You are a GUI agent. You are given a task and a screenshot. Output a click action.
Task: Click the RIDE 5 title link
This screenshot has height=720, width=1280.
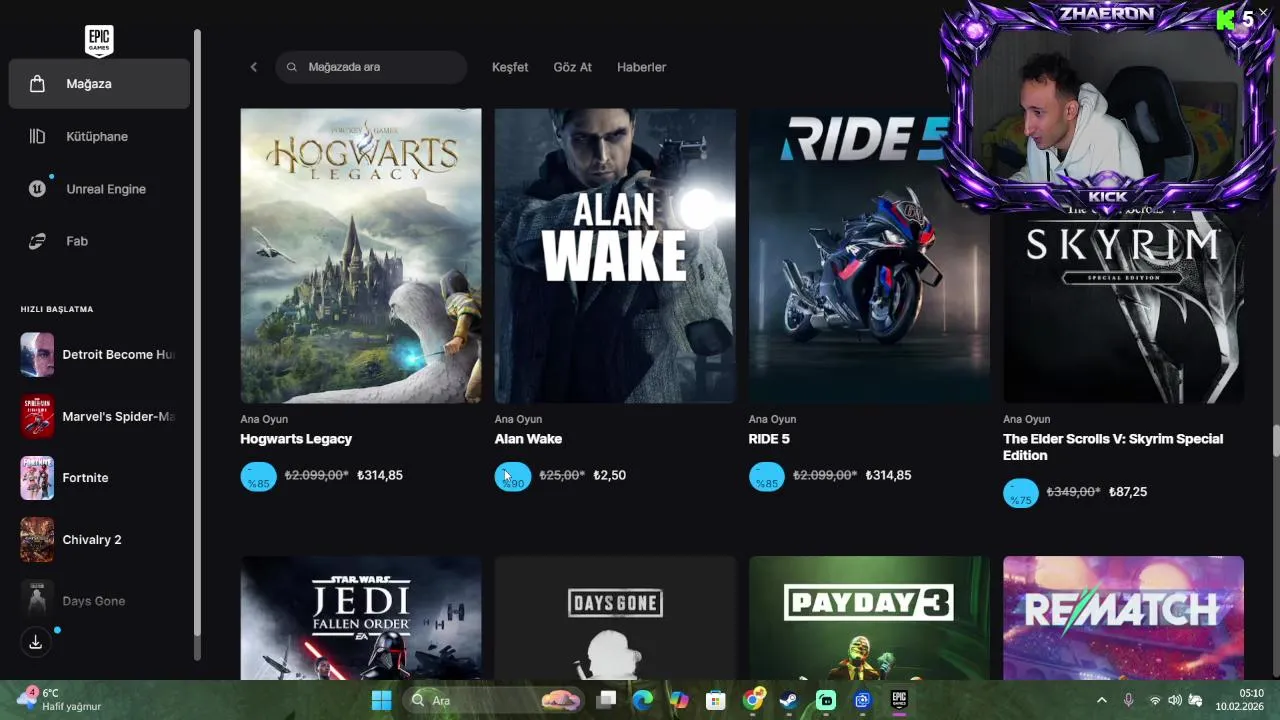pyautogui.click(x=769, y=439)
